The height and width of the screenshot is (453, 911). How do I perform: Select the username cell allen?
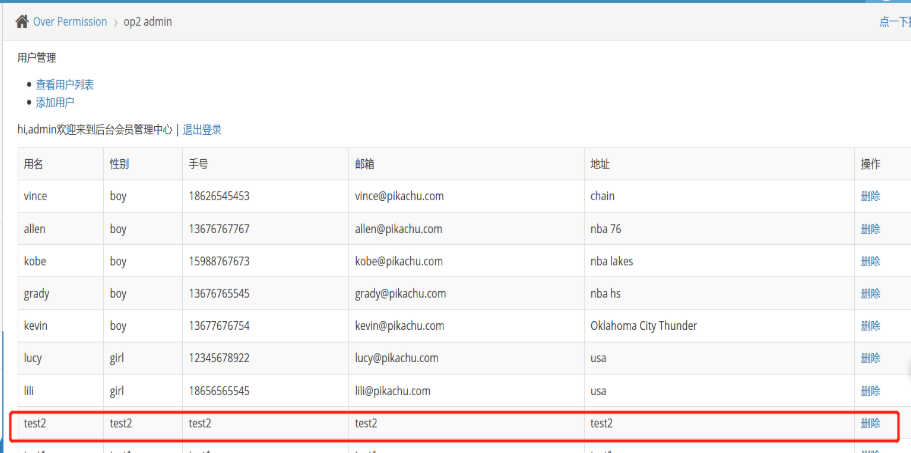(34, 229)
